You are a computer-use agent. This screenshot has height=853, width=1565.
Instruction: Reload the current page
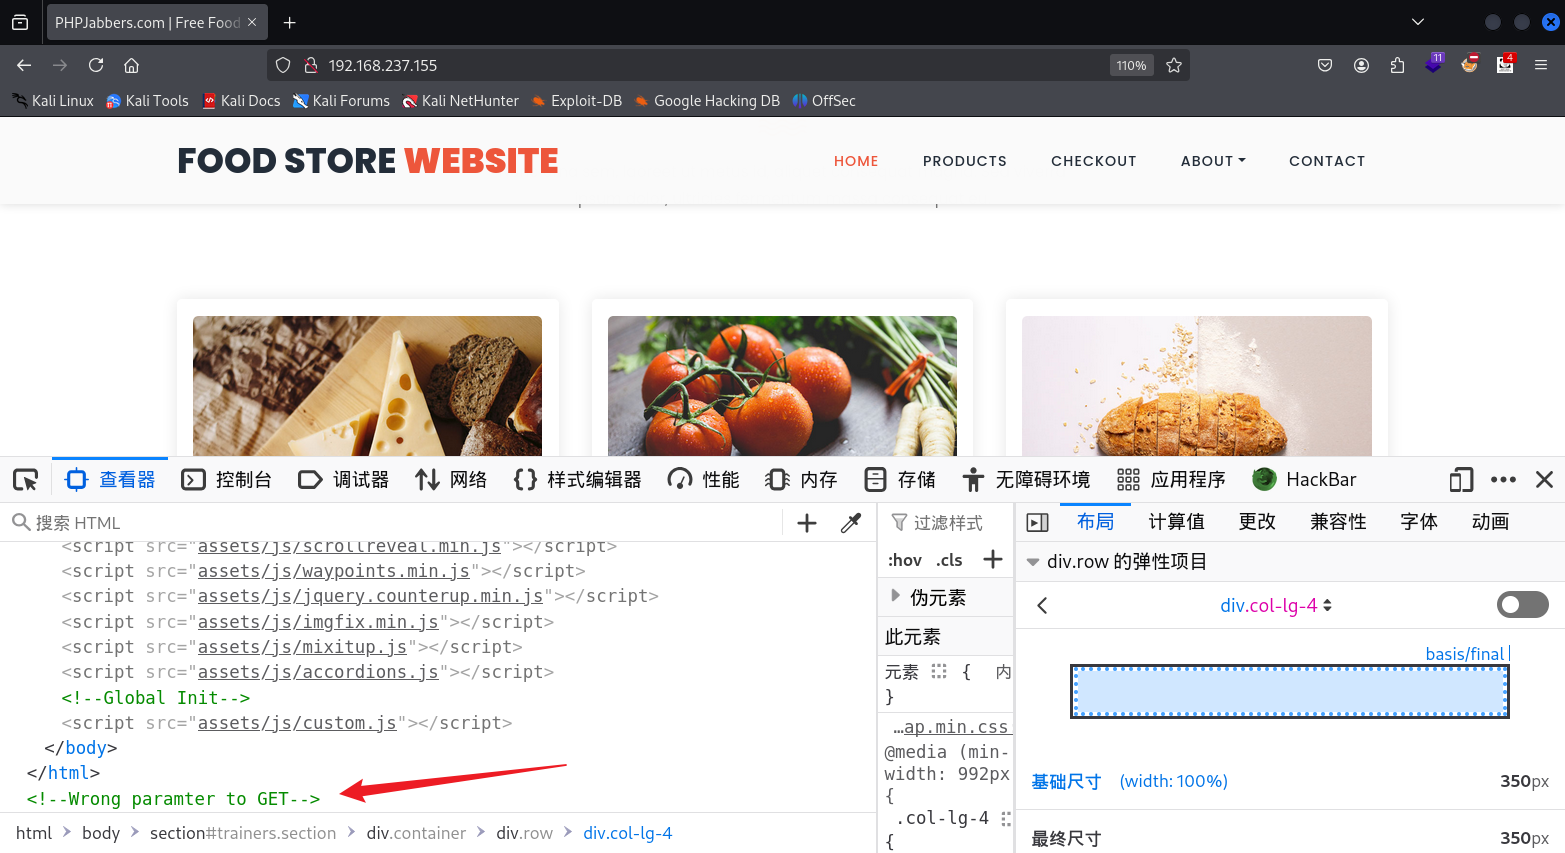coord(96,65)
